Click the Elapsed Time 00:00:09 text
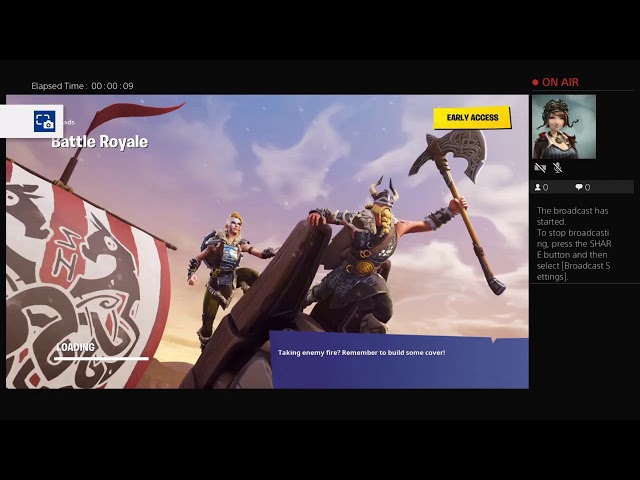 (82, 86)
